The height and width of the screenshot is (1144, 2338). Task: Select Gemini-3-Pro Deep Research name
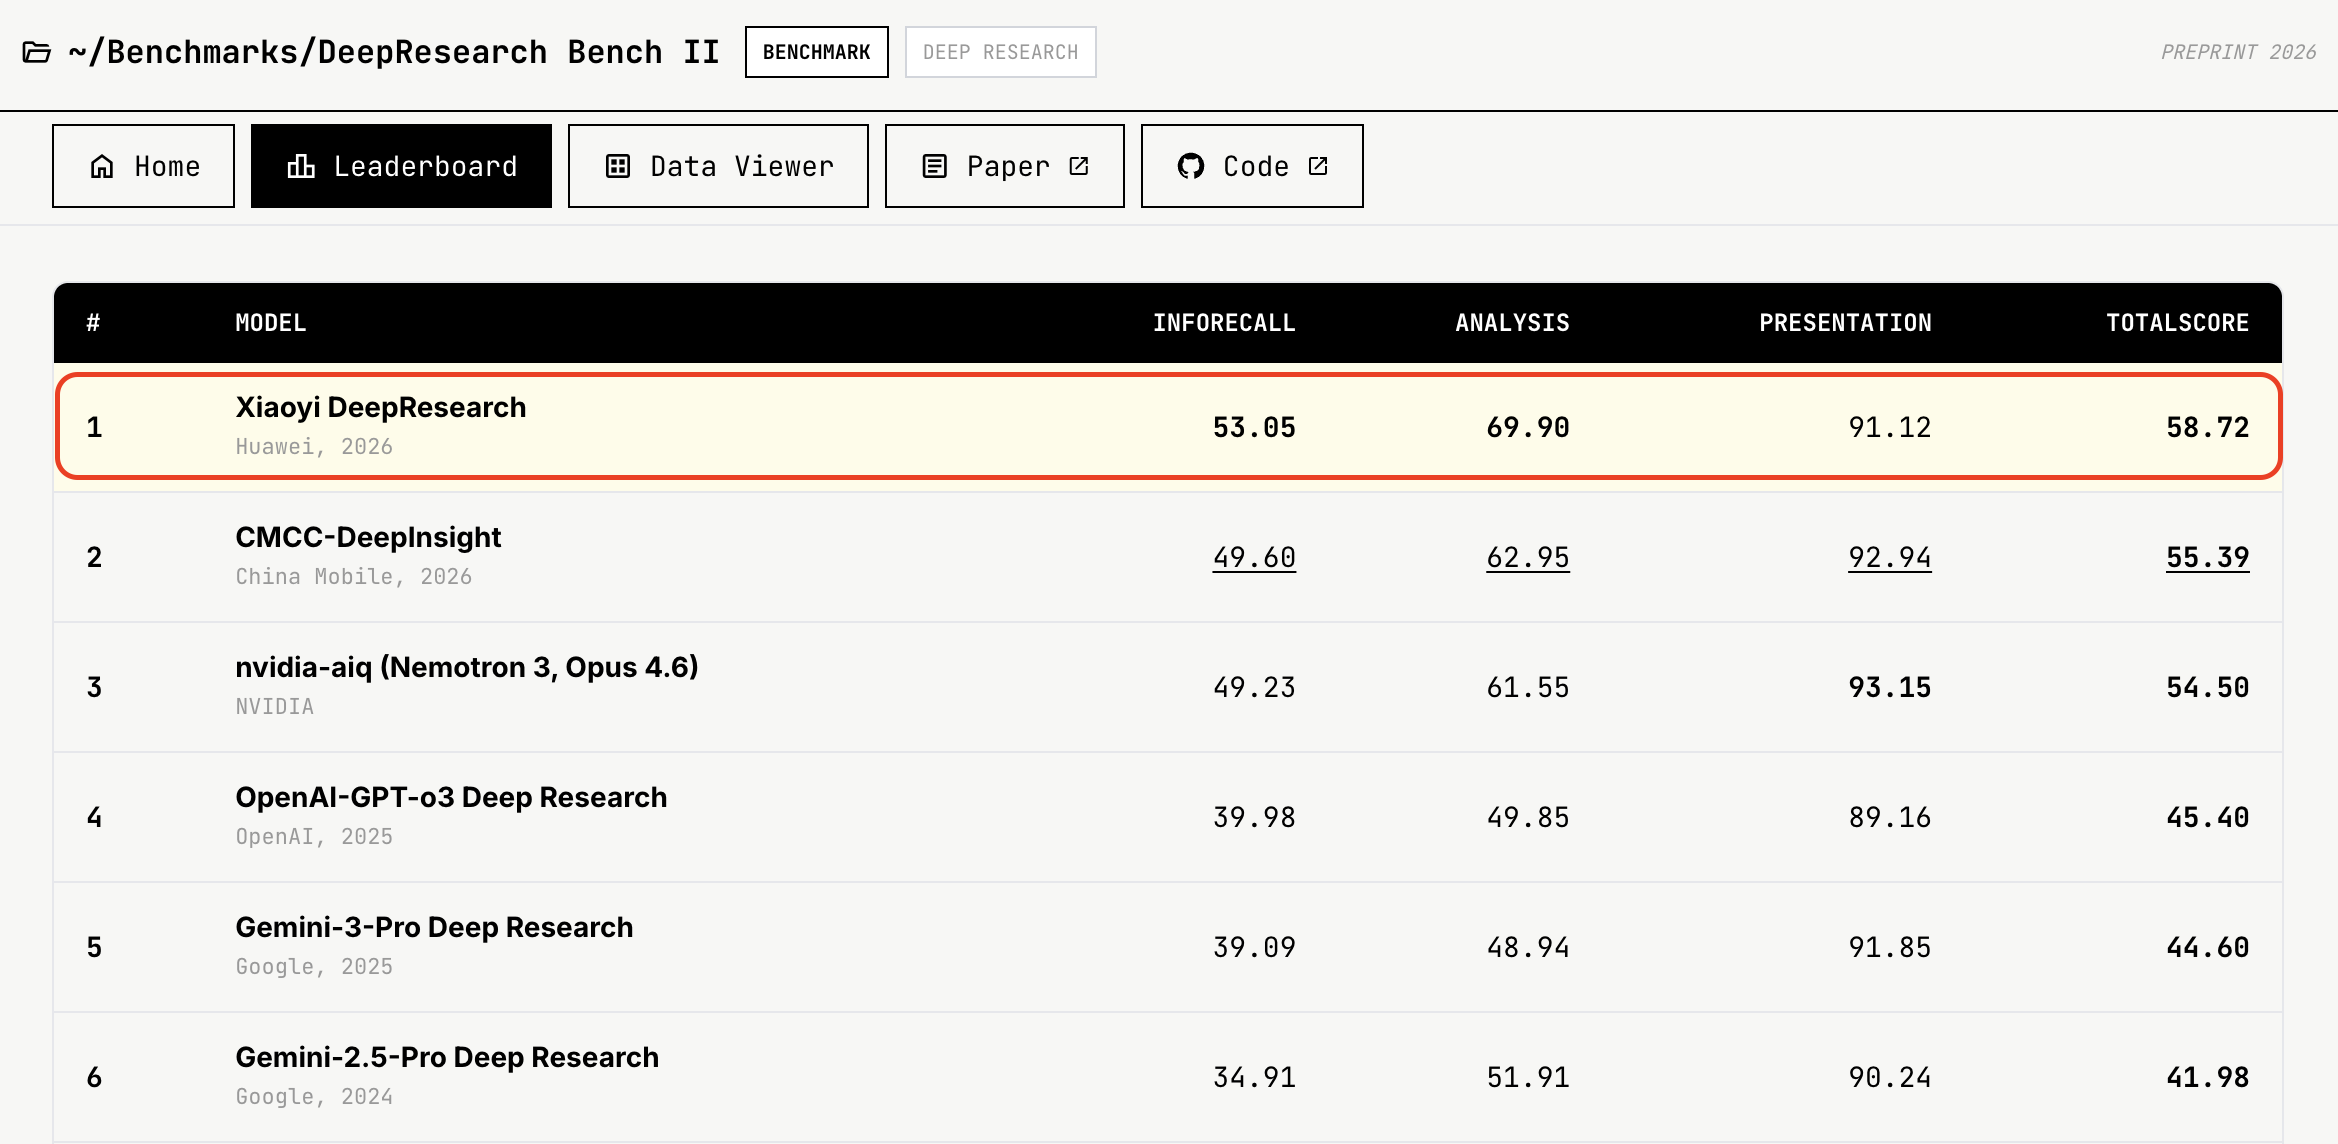tap(434, 928)
